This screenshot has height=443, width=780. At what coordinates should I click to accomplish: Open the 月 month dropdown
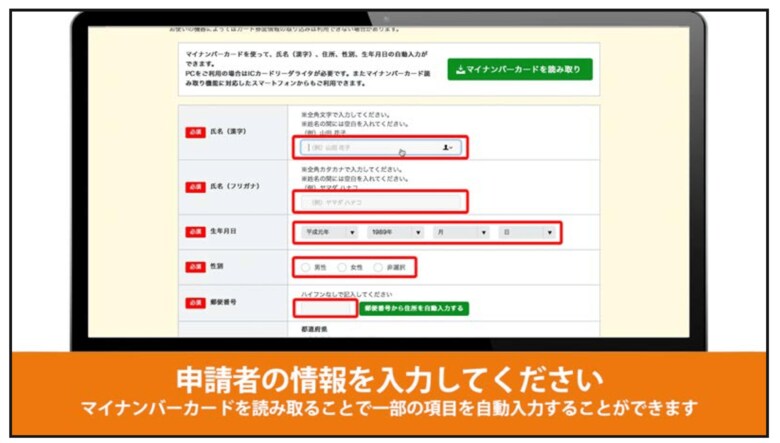[x=461, y=232]
